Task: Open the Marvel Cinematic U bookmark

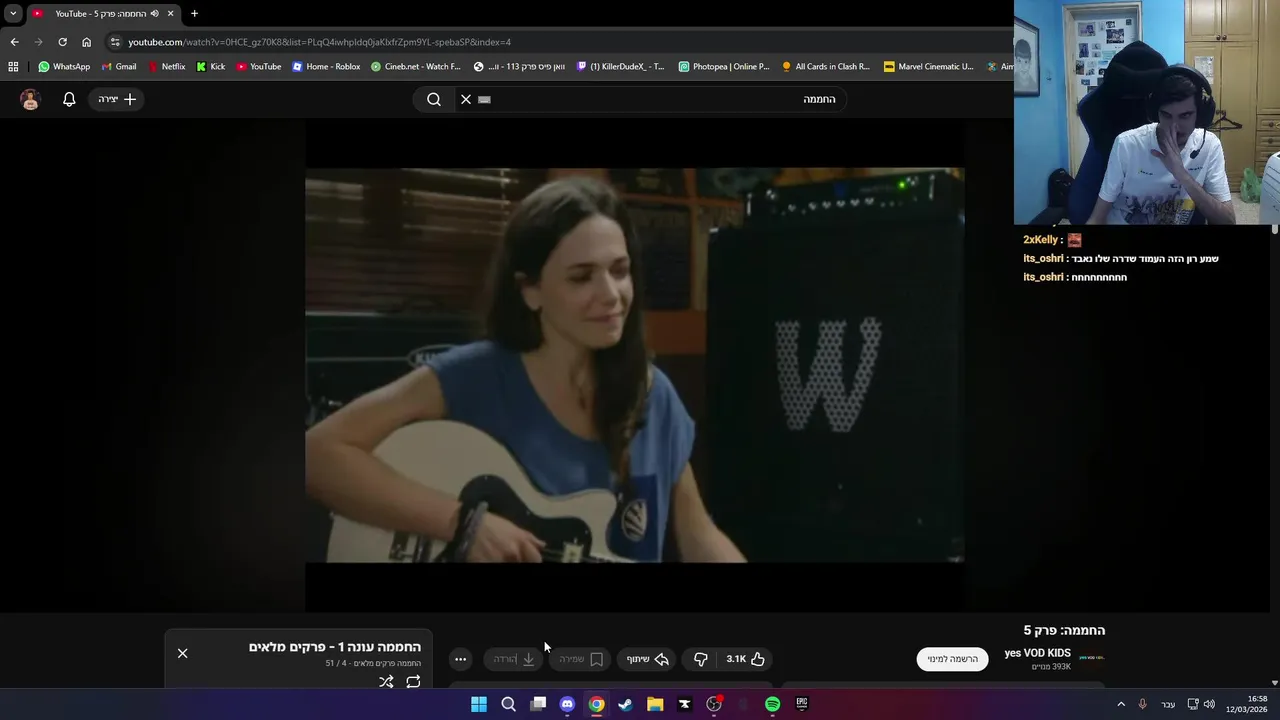Action: pyautogui.click(x=929, y=67)
